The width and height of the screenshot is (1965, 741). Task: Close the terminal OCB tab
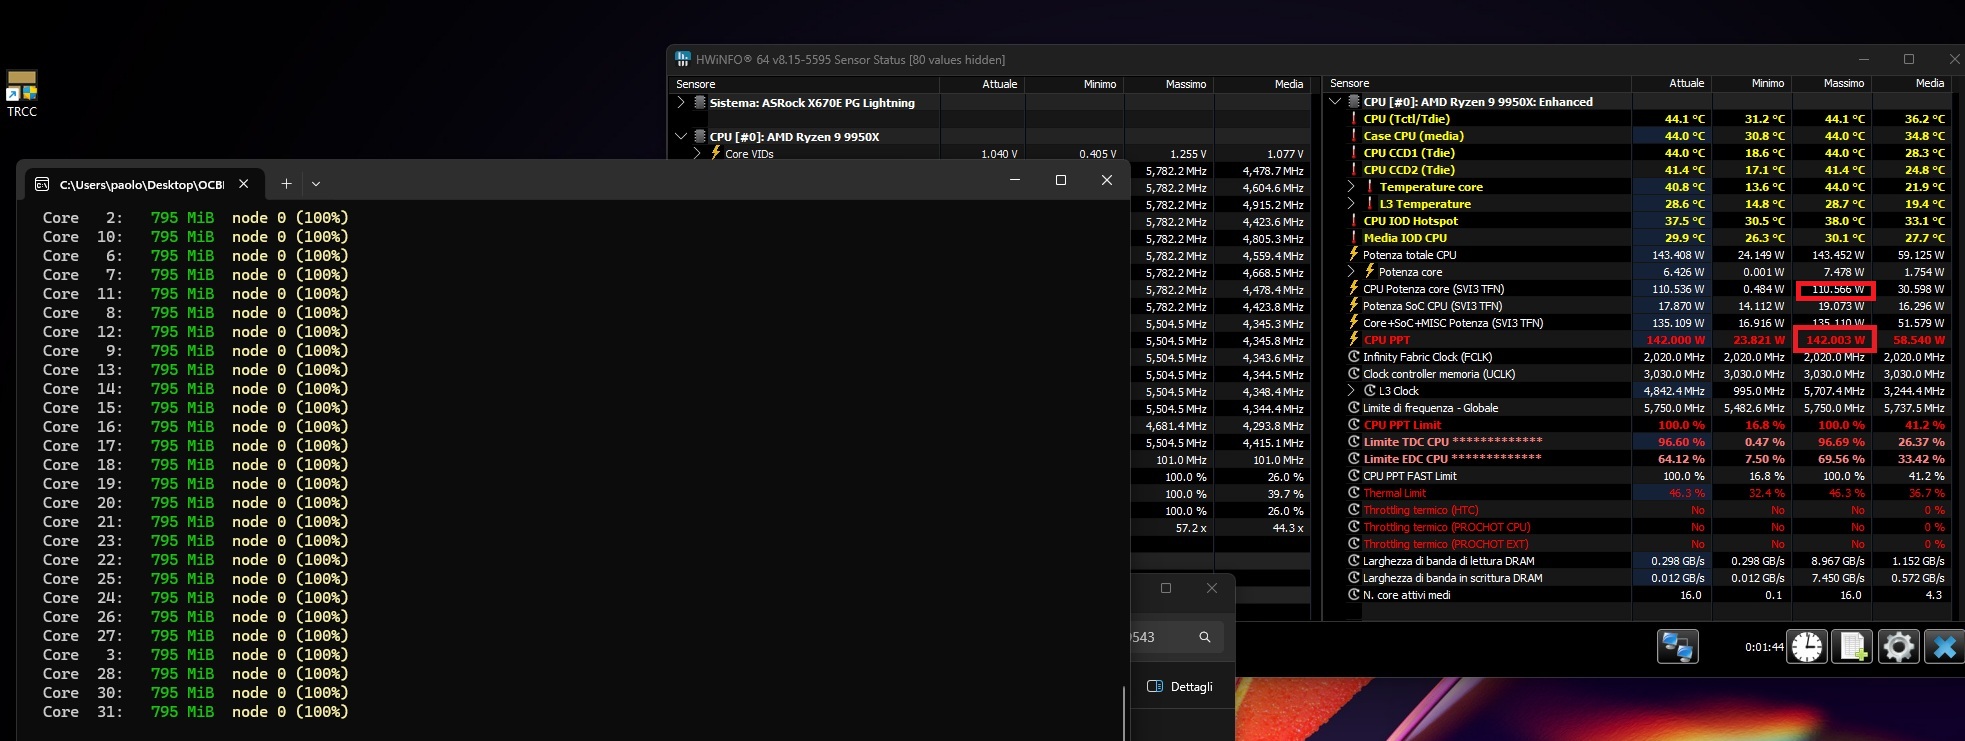point(243,184)
